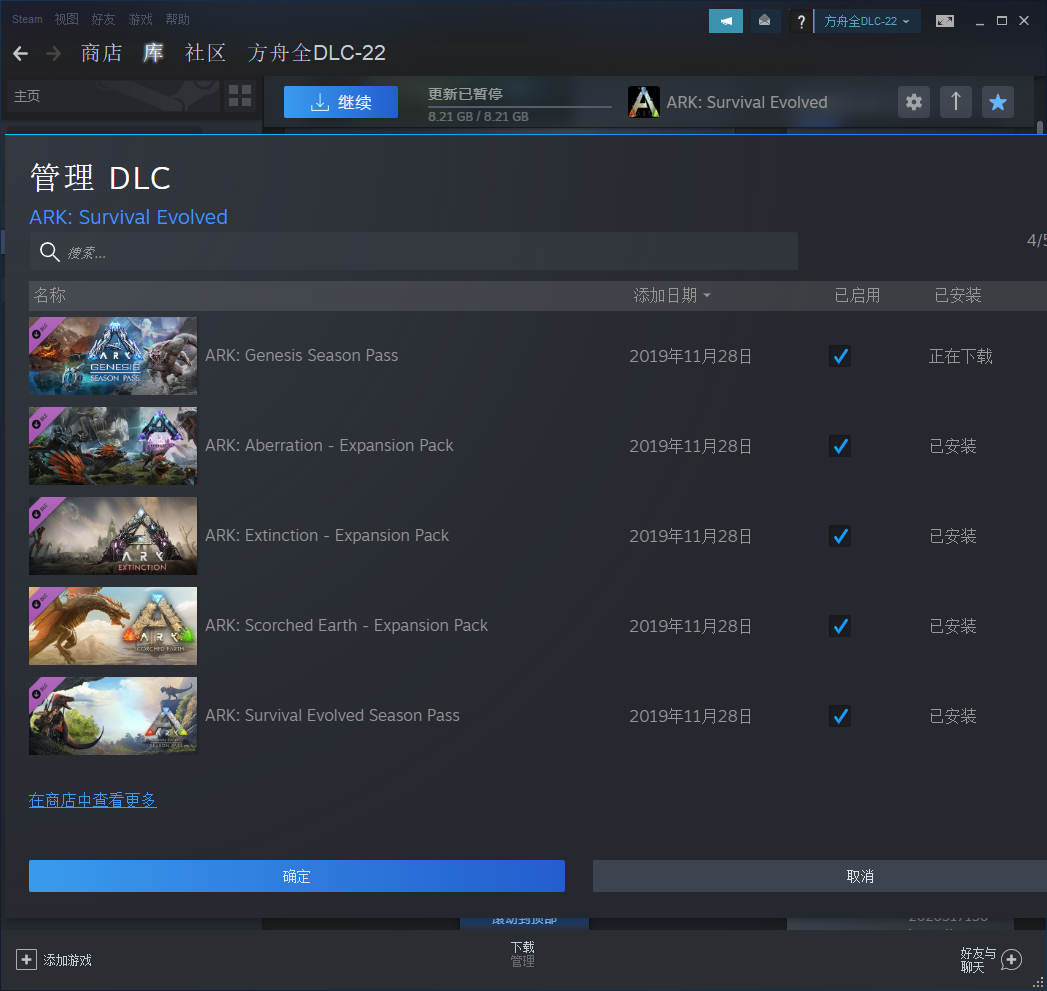Click the 继续 download button
The width and height of the screenshot is (1047, 991).
[x=341, y=102]
